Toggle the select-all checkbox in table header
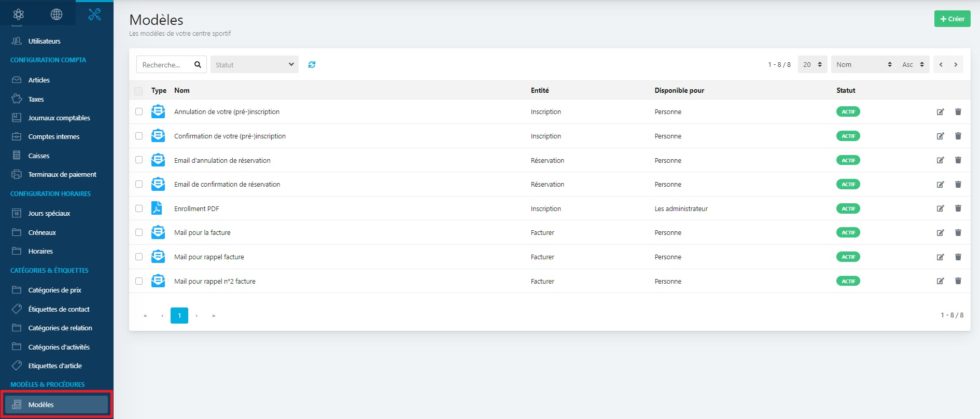The image size is (980, 419). point(139,90)
